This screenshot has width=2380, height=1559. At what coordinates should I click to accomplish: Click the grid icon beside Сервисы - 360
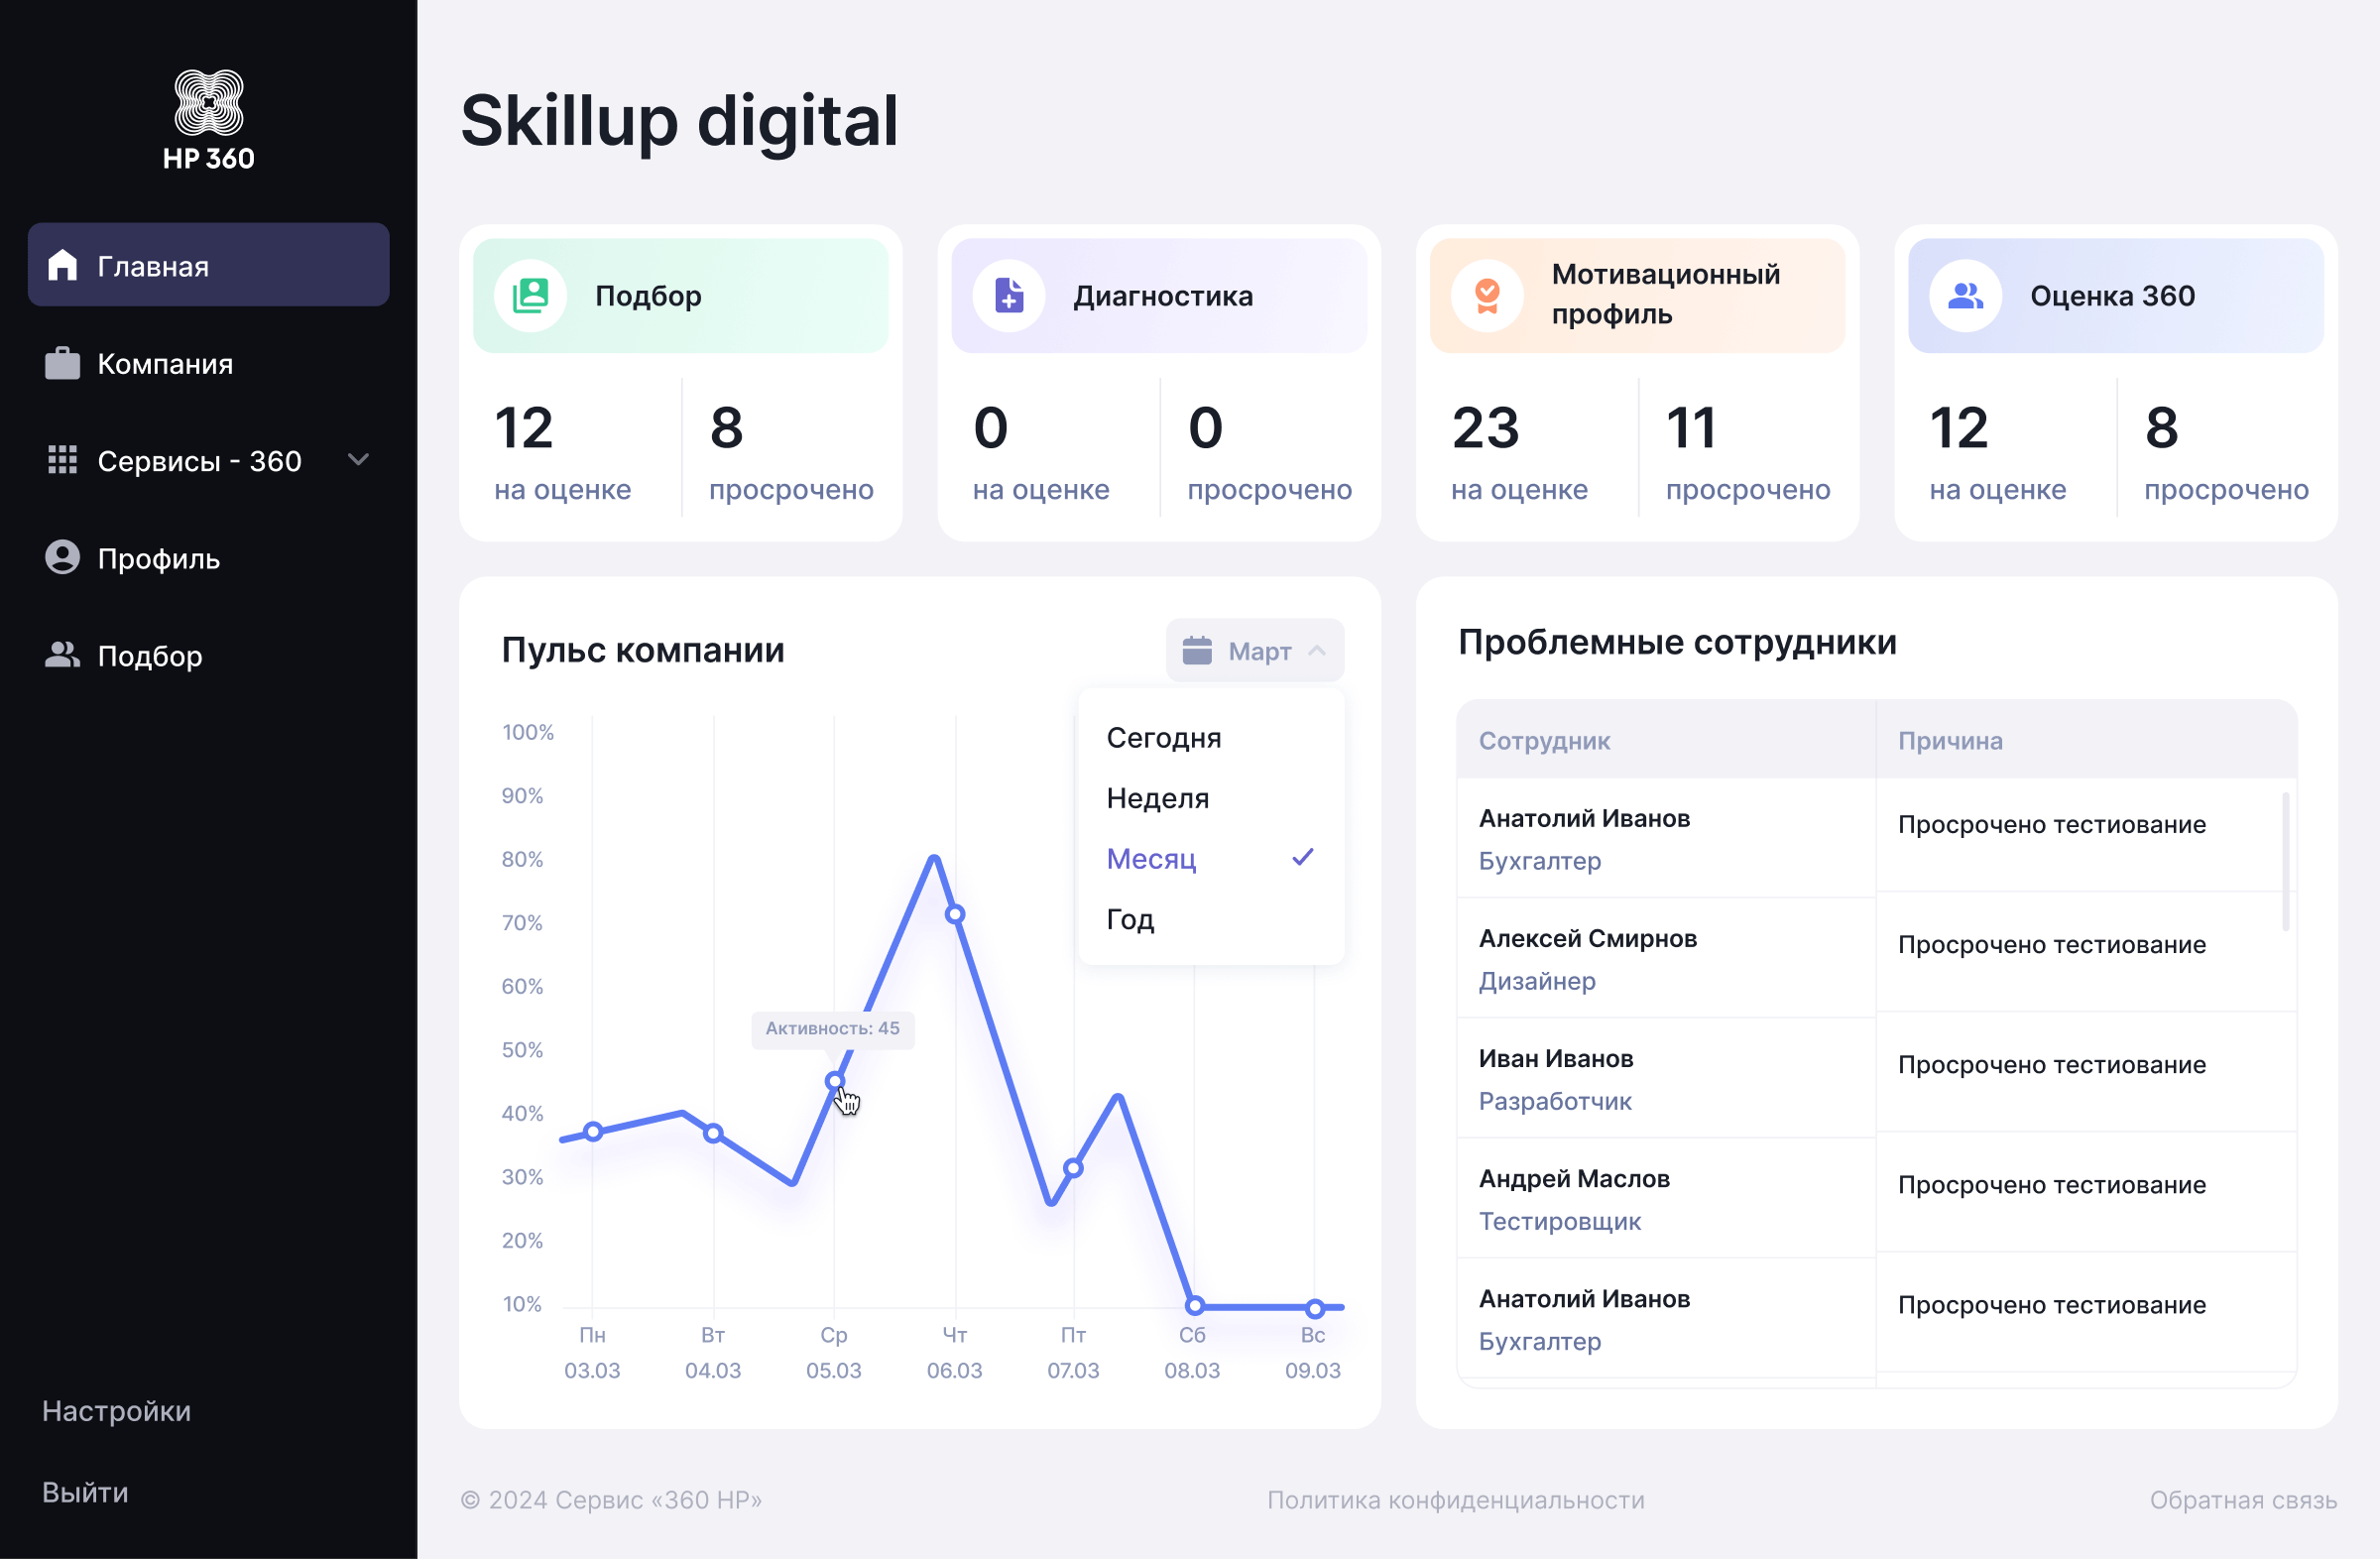tap(62, 460)
